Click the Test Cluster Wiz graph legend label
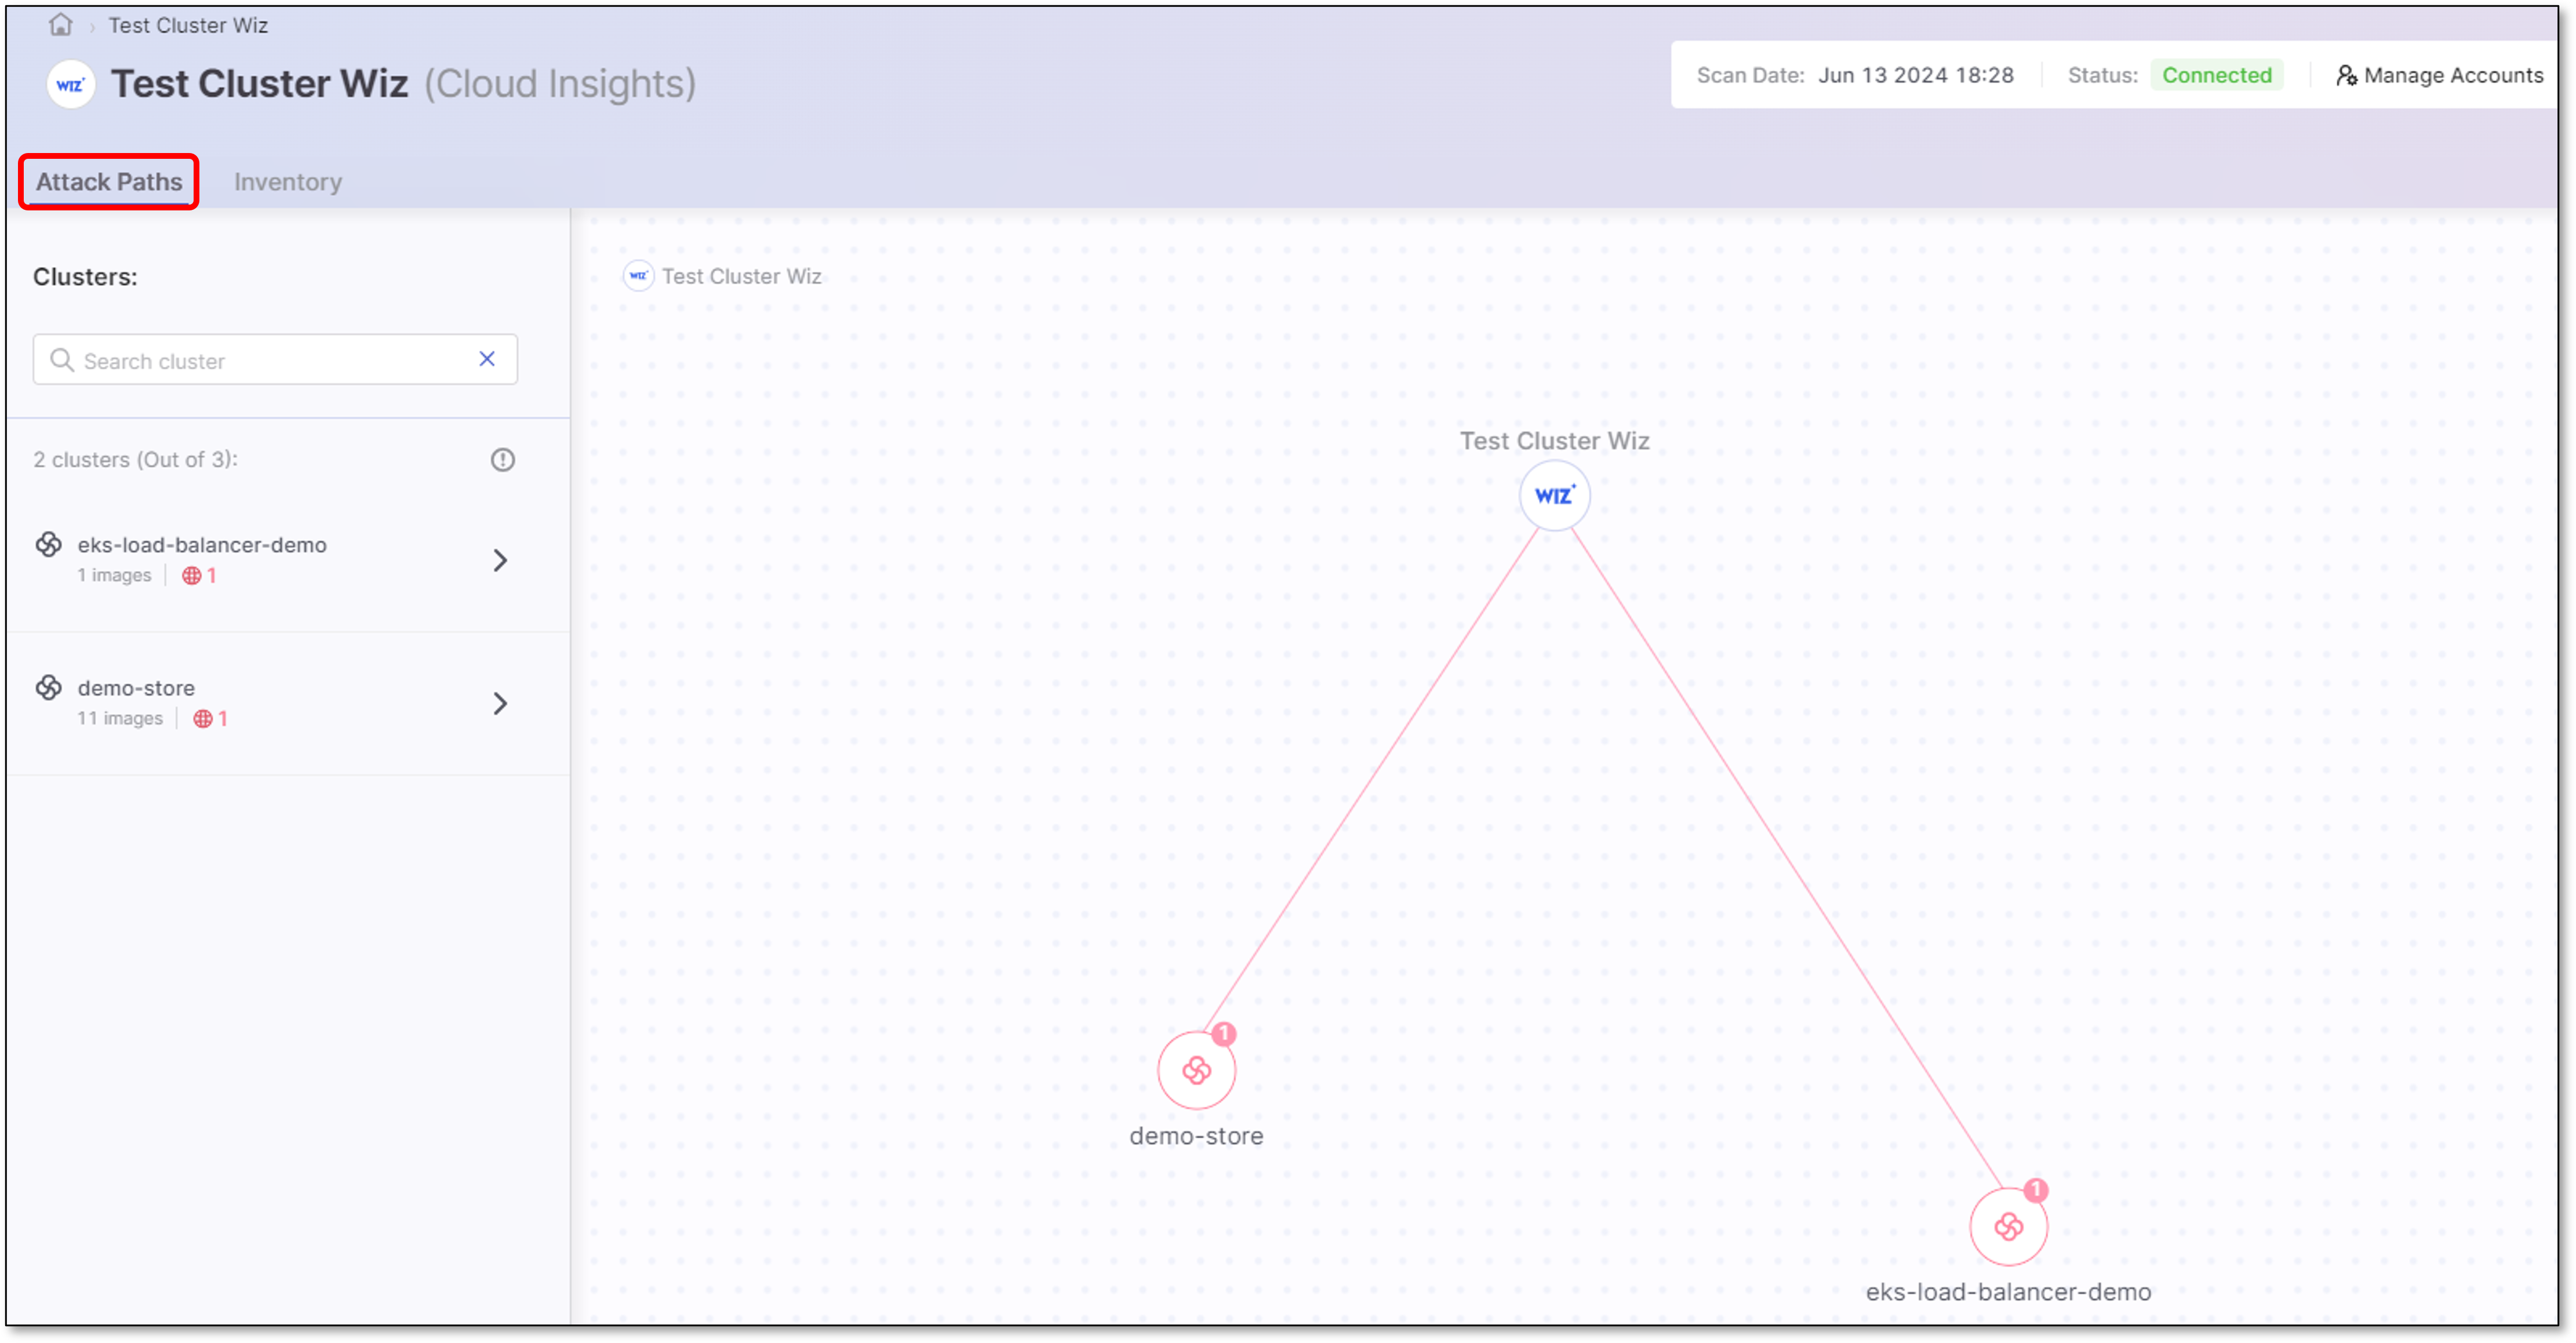Viewport: 2576px width, 1343px height. point(741,276)
